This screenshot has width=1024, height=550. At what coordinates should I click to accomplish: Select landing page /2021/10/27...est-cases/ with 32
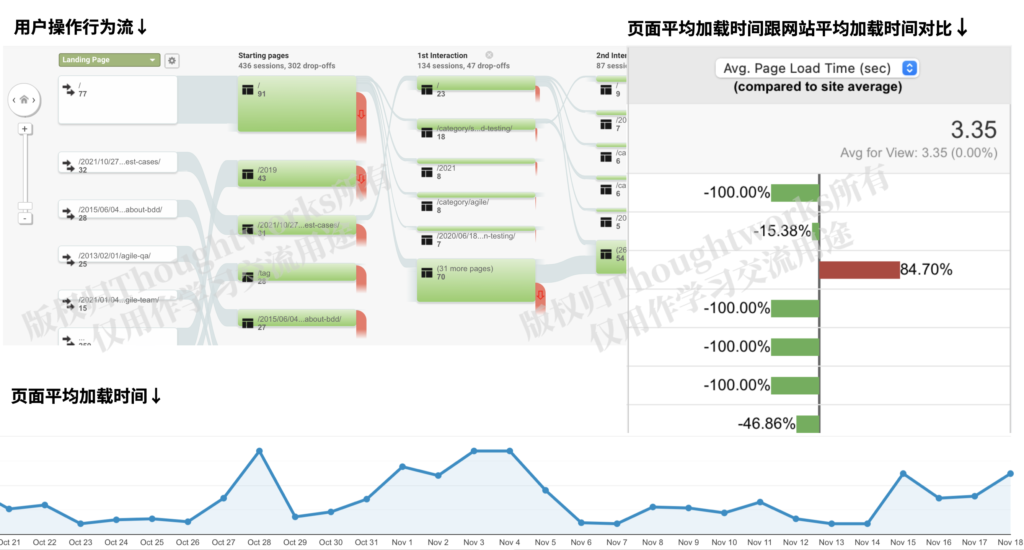(118, 163)
